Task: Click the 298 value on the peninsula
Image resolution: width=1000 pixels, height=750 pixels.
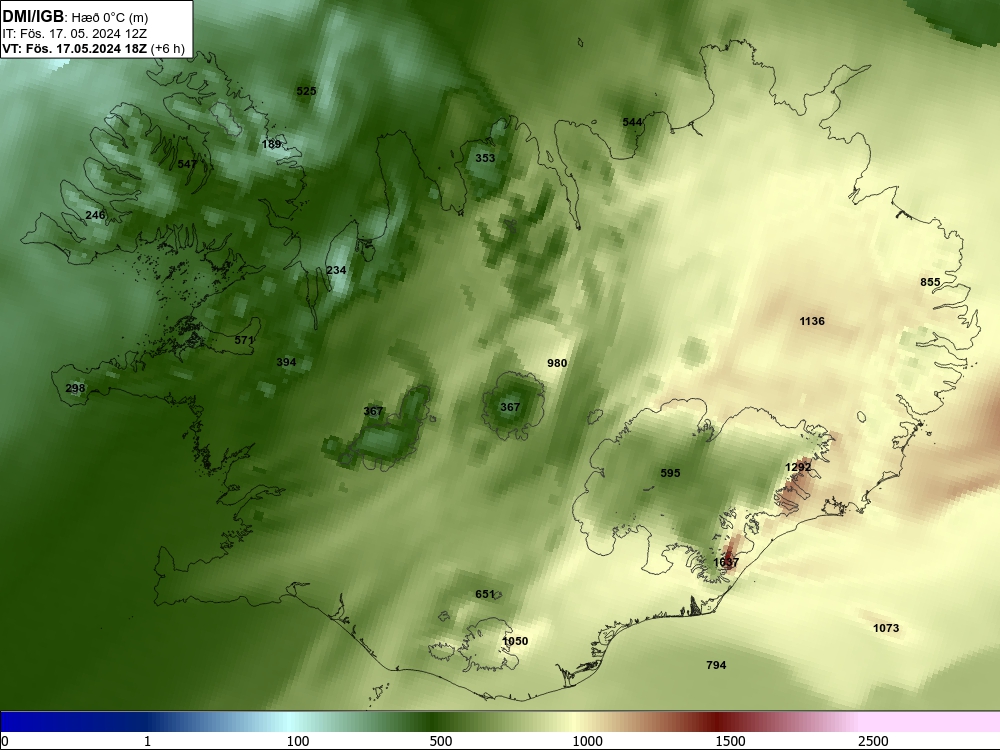Action: [x=75, y=388]
